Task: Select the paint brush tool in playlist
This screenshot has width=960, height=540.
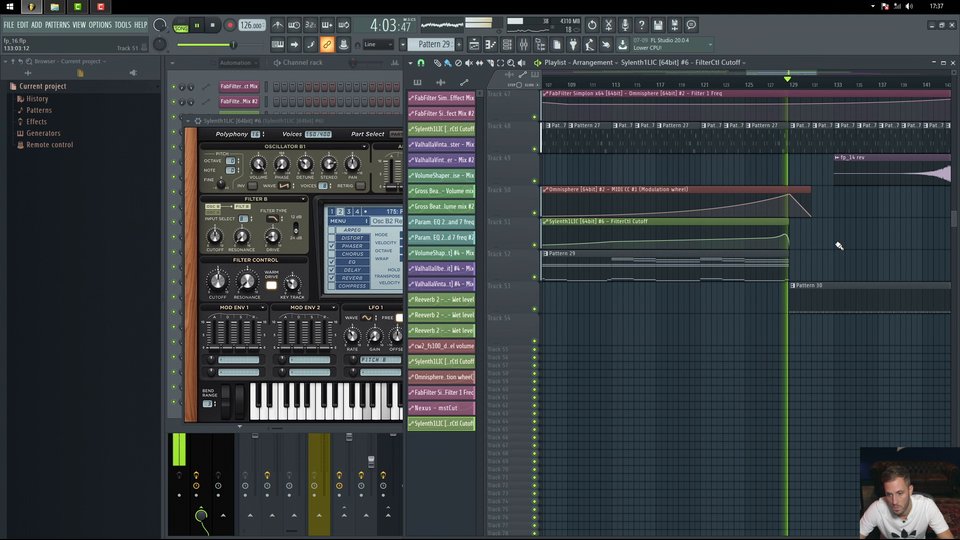Action: pos(448,62)
